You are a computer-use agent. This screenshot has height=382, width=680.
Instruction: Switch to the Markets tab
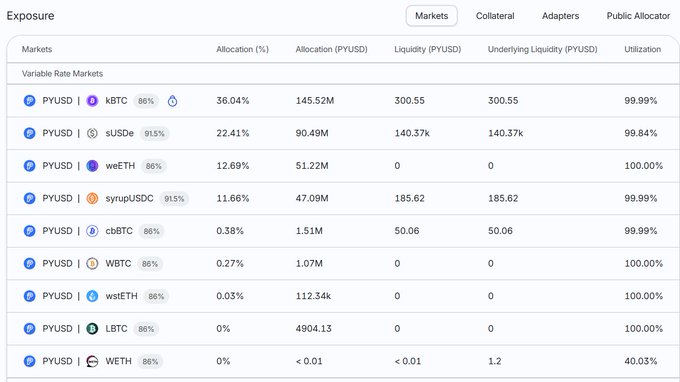pos(432,16)
